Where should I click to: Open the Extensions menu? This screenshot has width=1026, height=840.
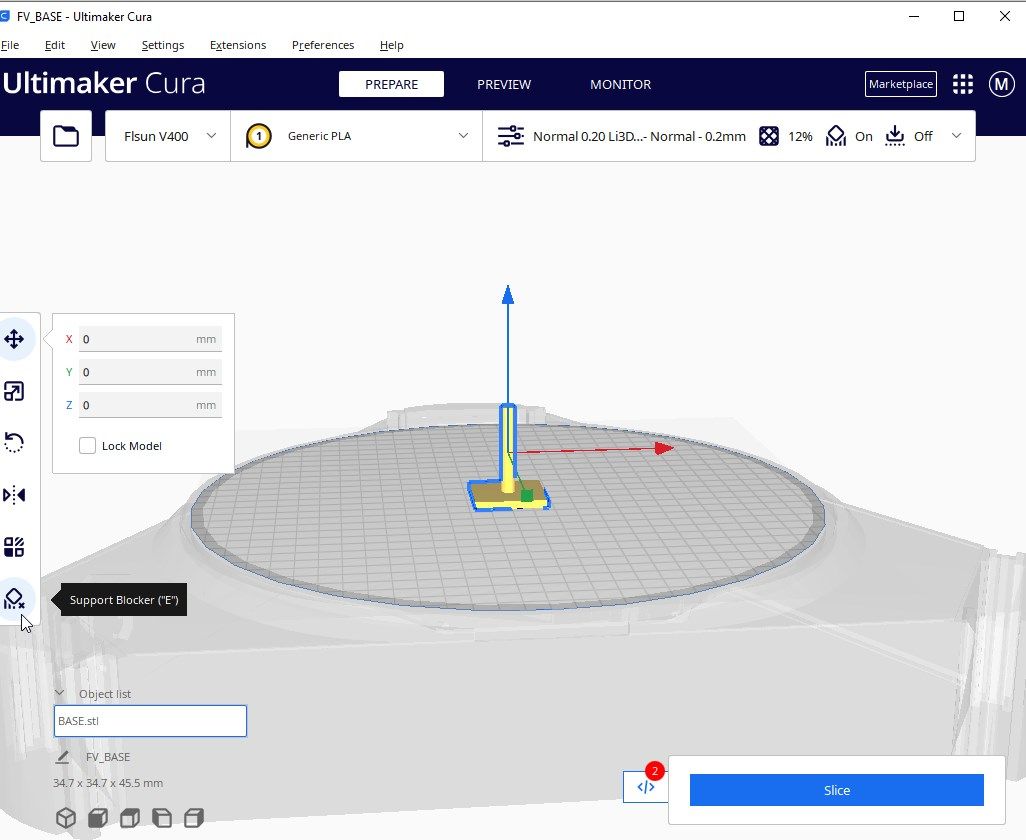coord(238,45)
